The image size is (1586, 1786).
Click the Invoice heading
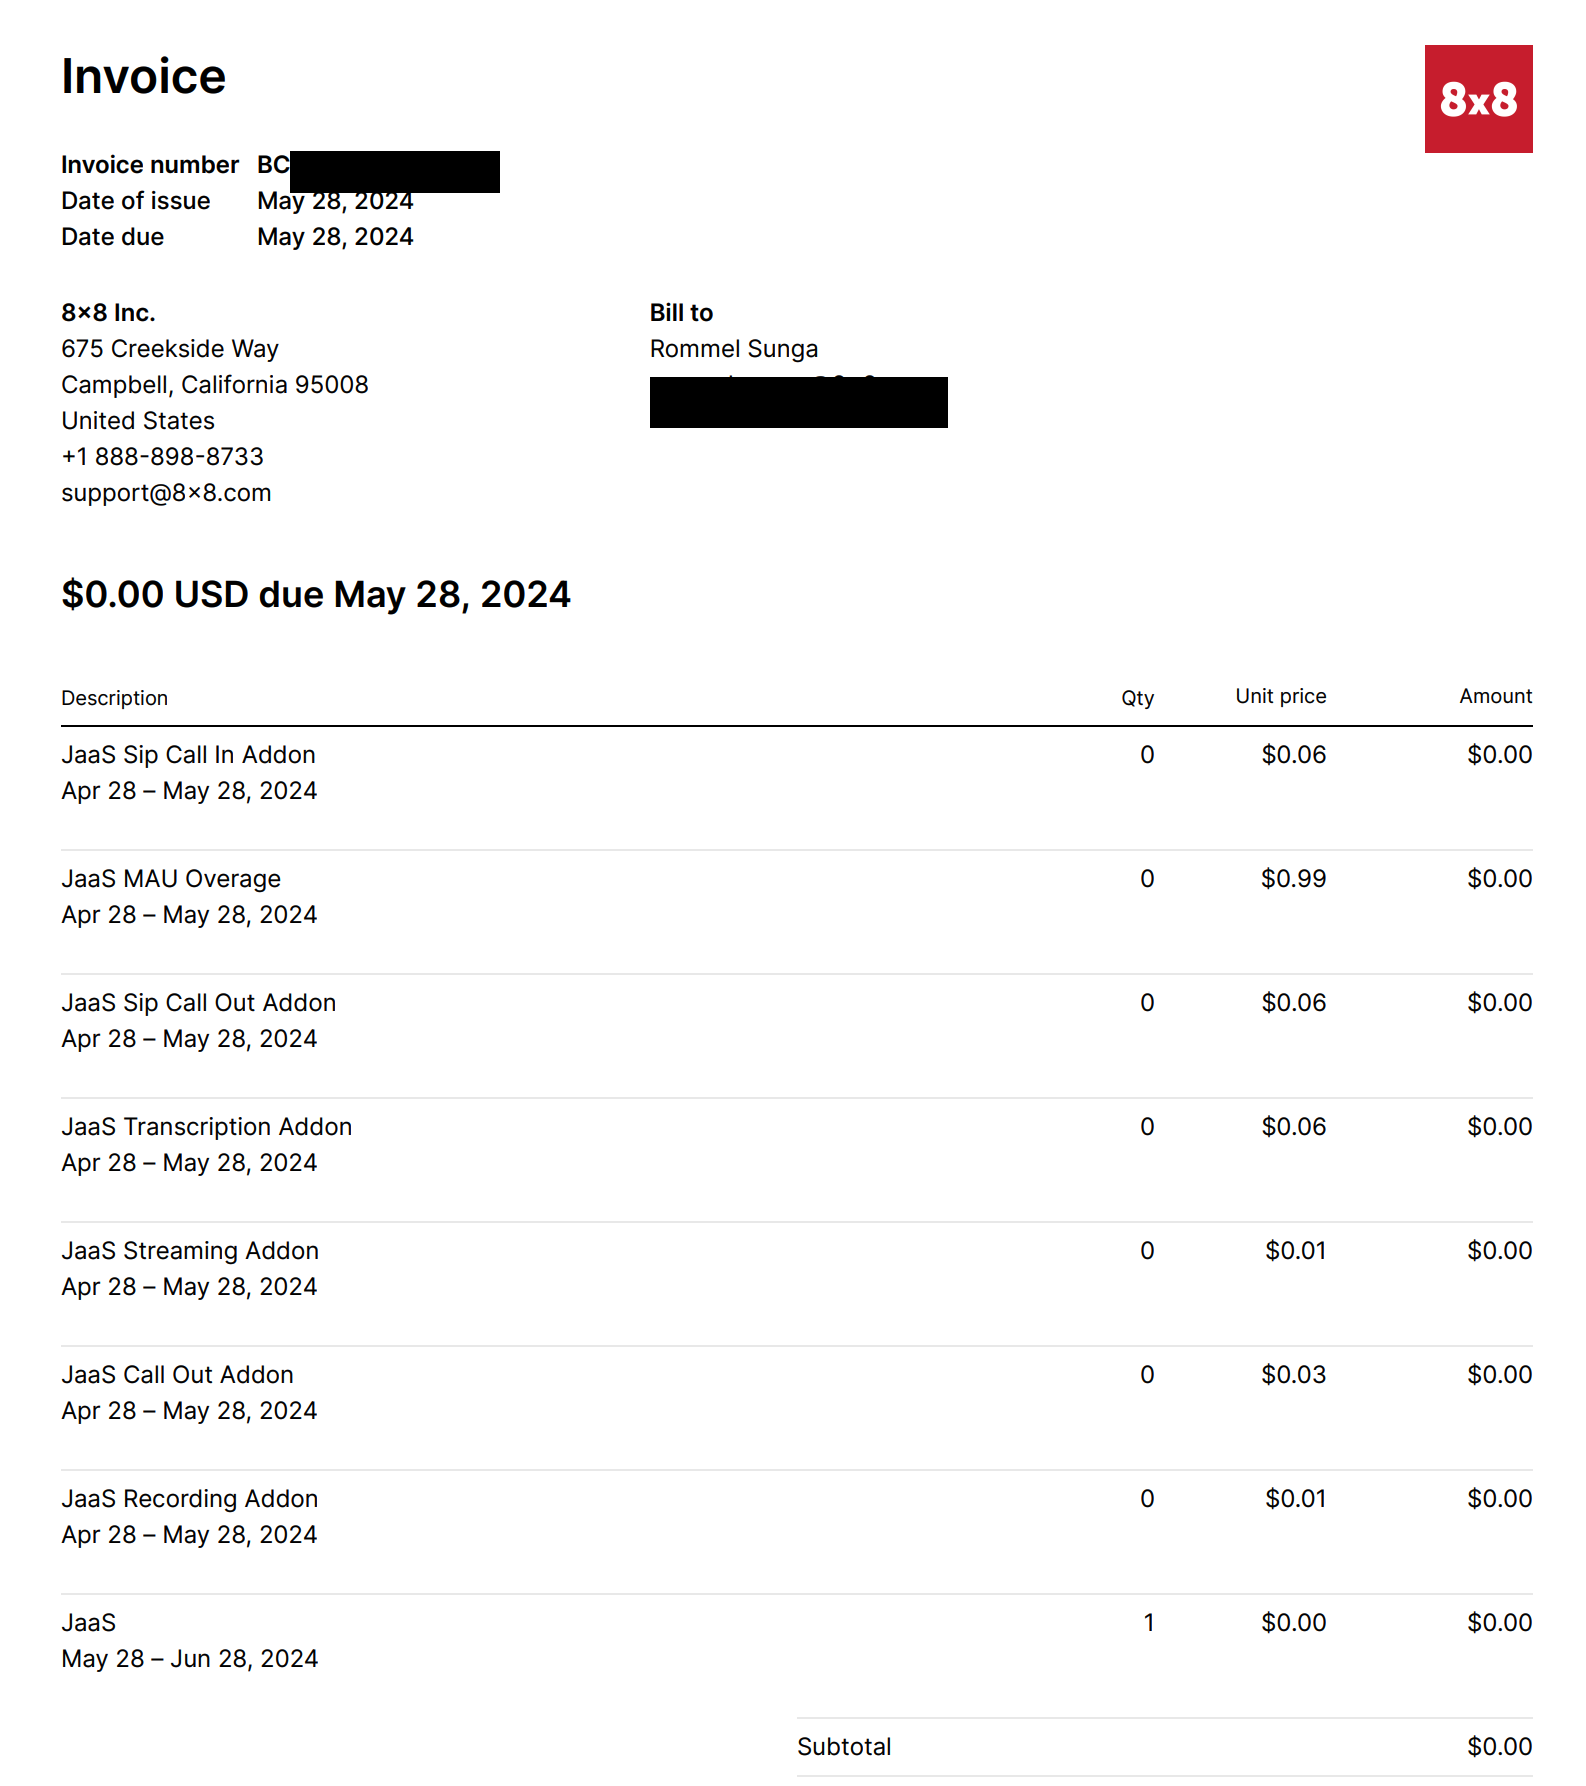[x=143, y=77]
